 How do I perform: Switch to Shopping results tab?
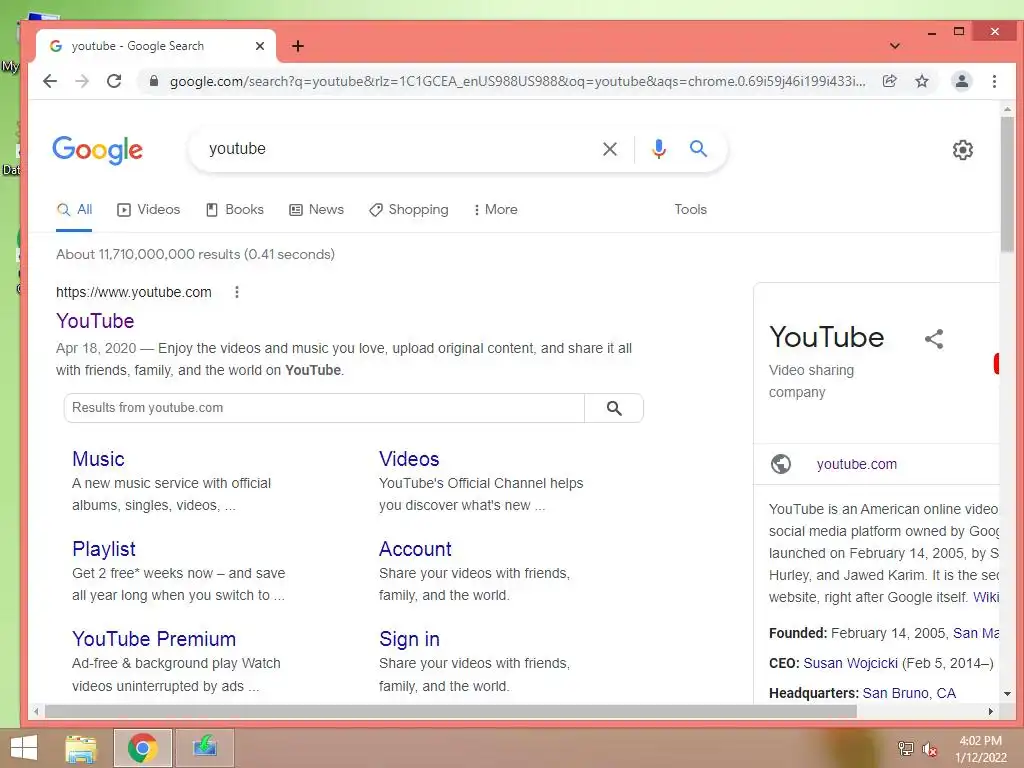[x=409, y=210]
